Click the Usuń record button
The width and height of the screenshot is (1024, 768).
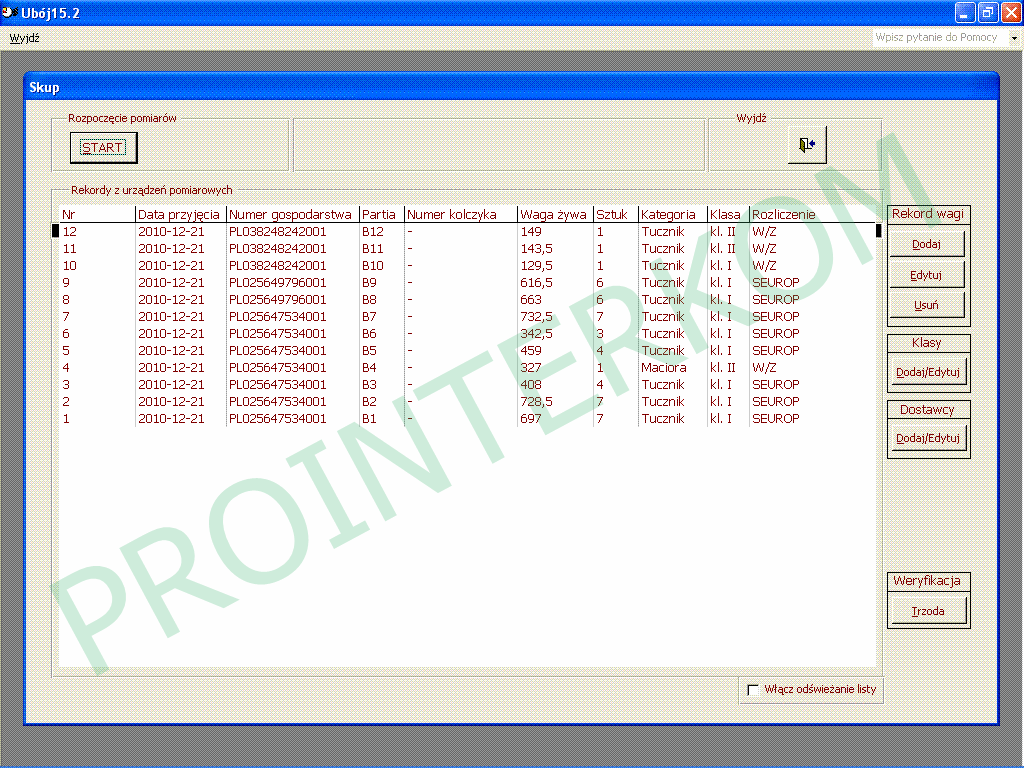click(927, 305)
